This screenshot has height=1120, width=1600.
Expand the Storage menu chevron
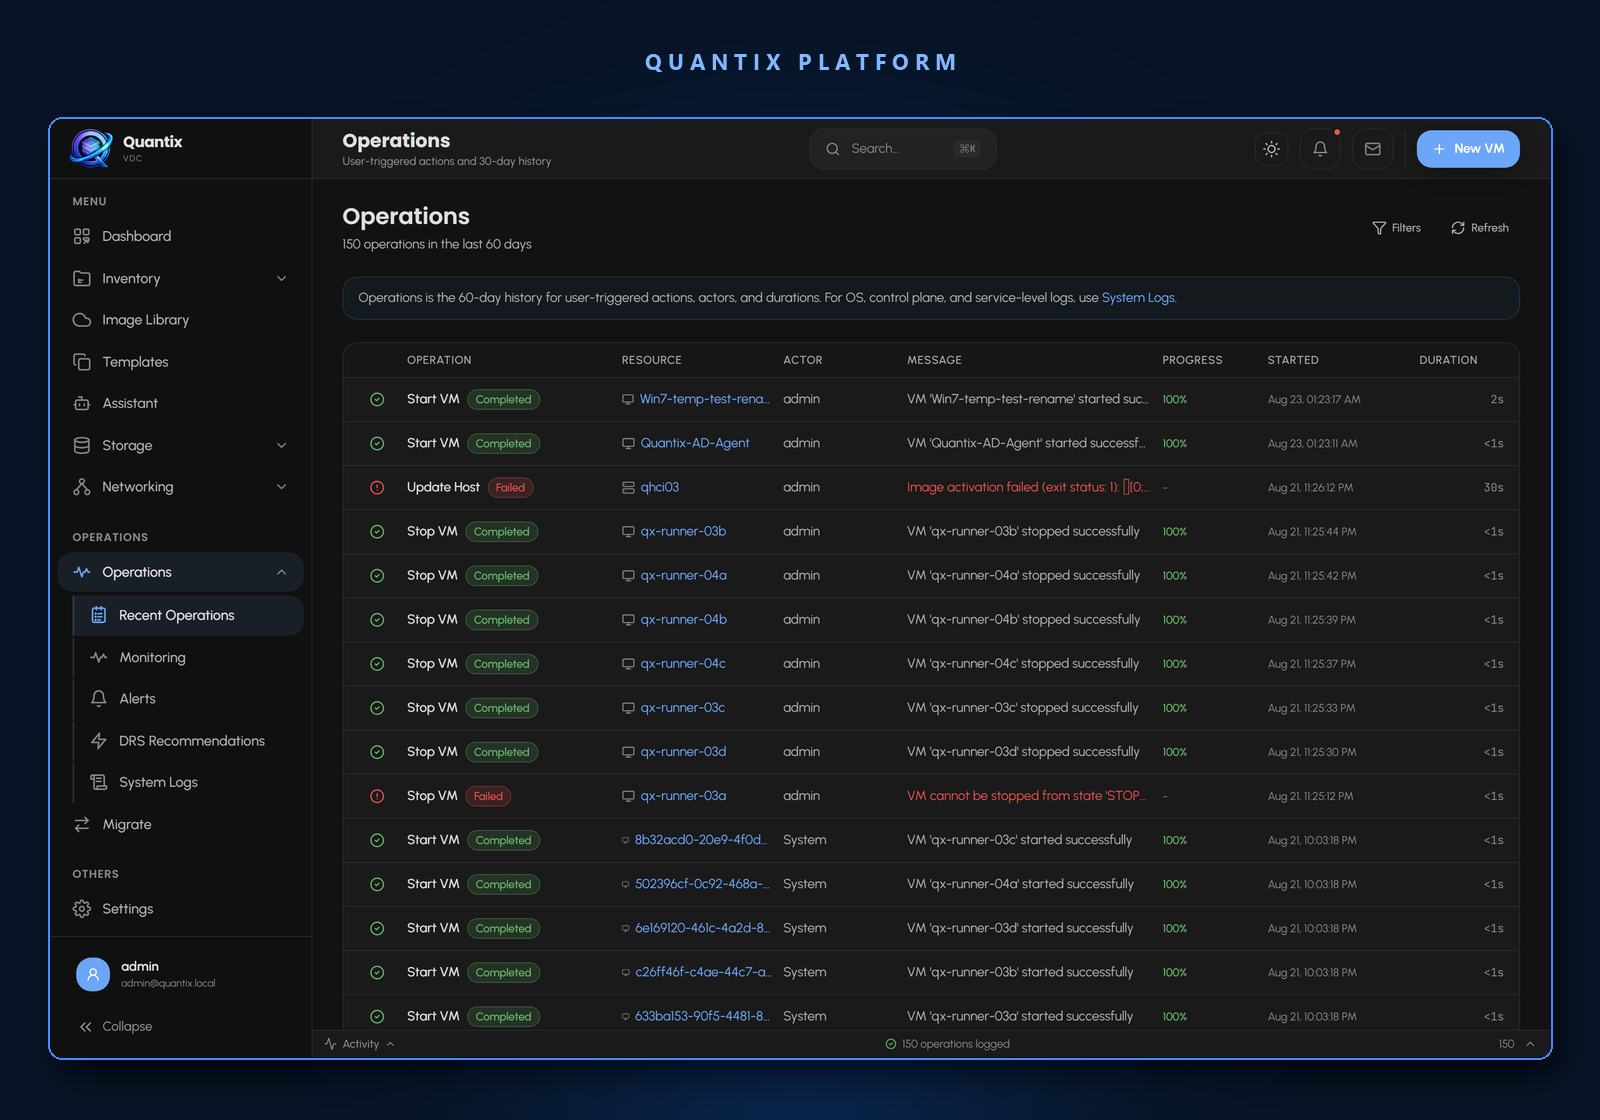[281, 446]
